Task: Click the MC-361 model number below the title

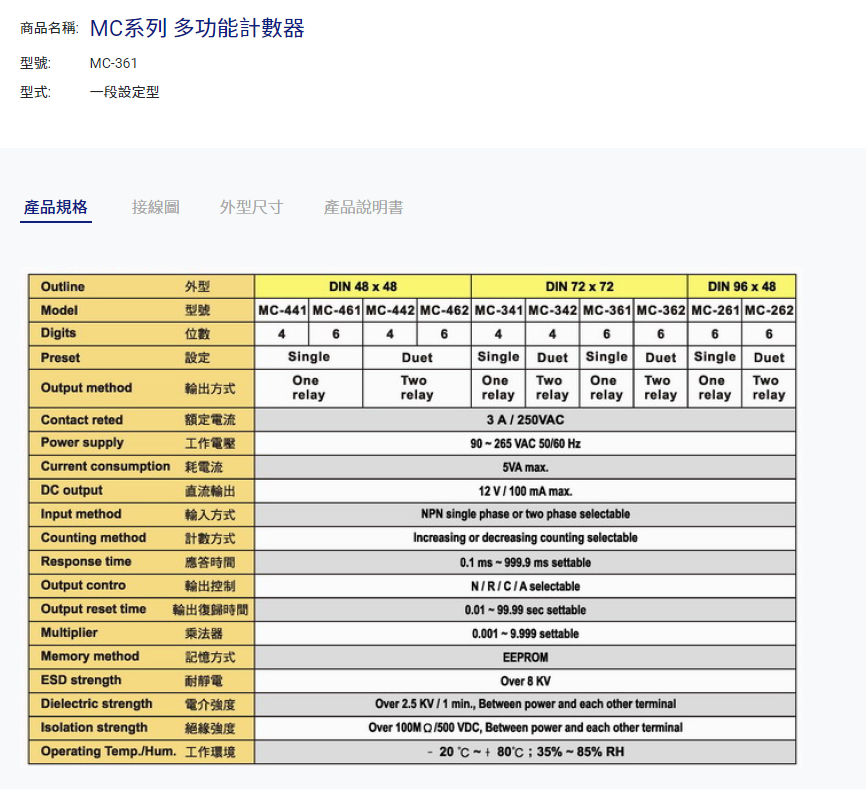Action: click(x=113, y=64)
